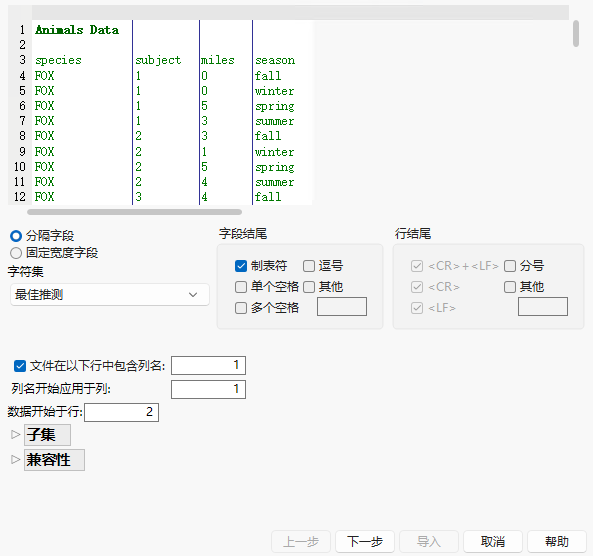The height and width of the screenshot is (556, 593).
Task: Uncheck the 制表符 field delimiter checkbox
Action: point(241,266)
